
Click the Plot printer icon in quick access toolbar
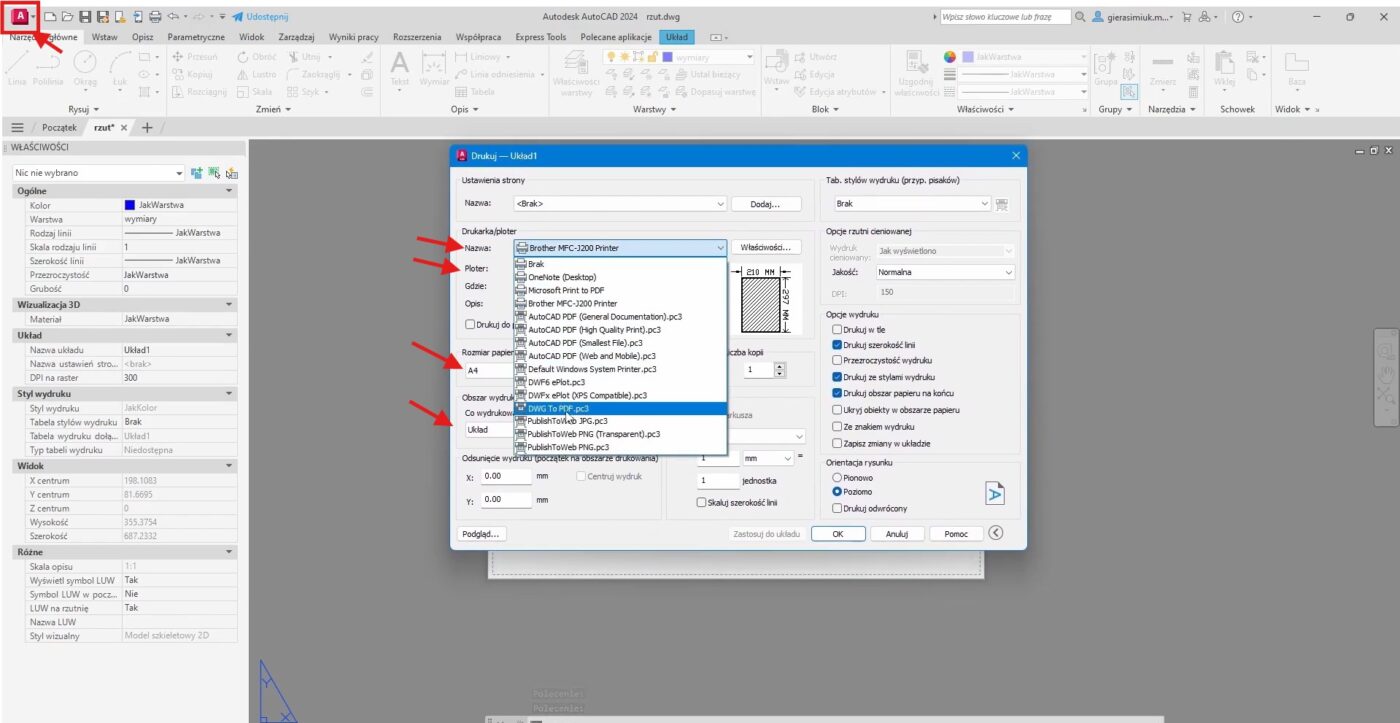click(x=154, y=17)
